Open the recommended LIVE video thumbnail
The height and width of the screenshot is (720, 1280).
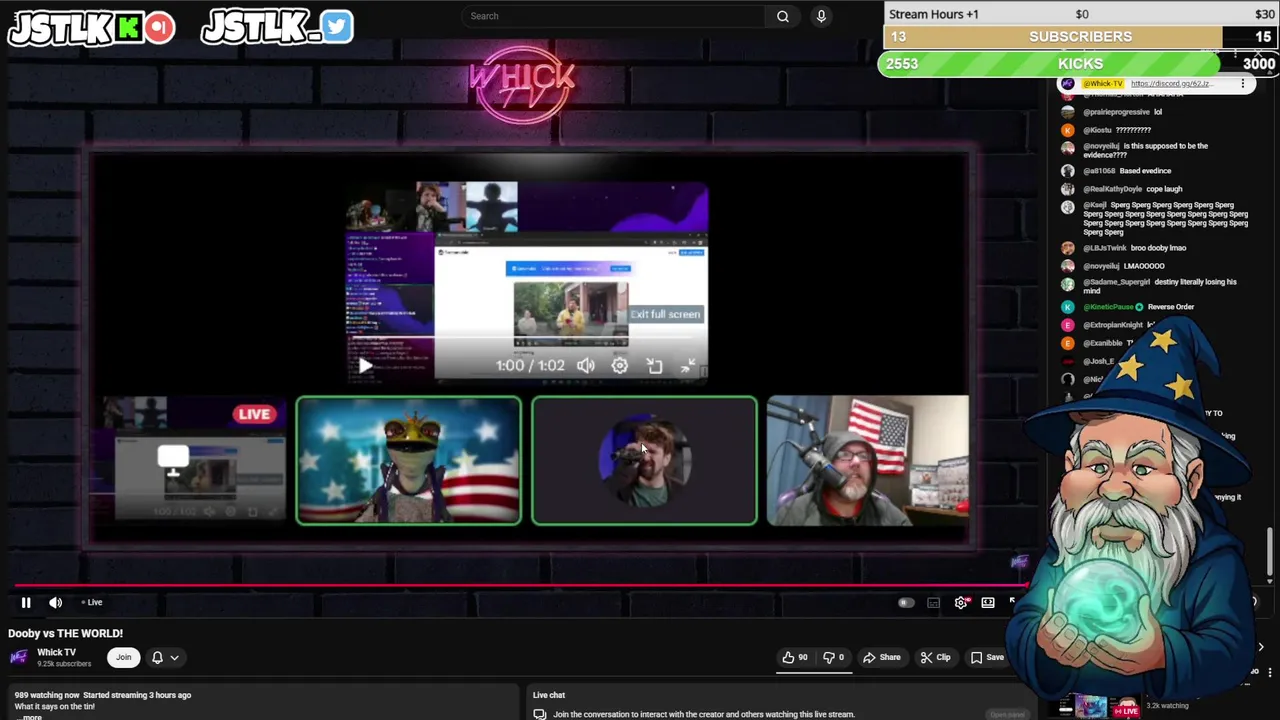click(1097, 707)
